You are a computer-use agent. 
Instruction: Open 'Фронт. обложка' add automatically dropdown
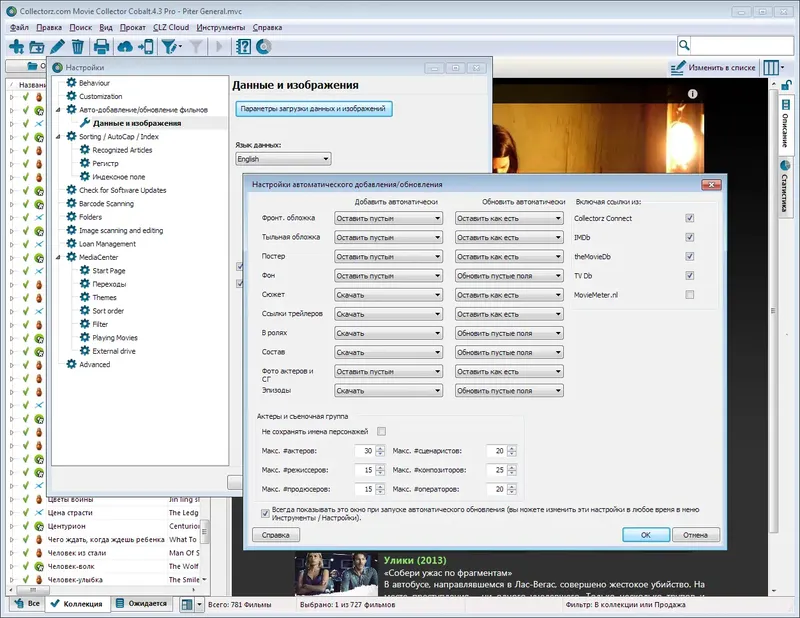point(388,218)
